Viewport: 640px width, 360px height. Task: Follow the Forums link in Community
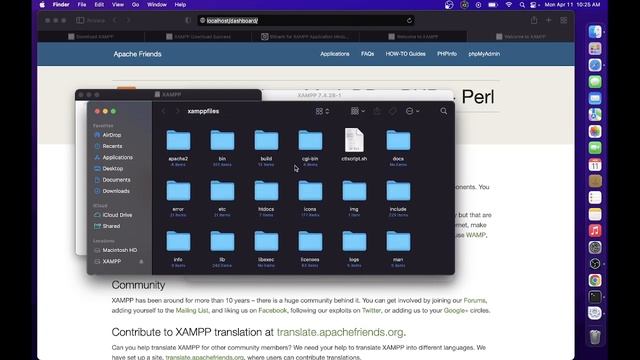[x=474, y=300]
